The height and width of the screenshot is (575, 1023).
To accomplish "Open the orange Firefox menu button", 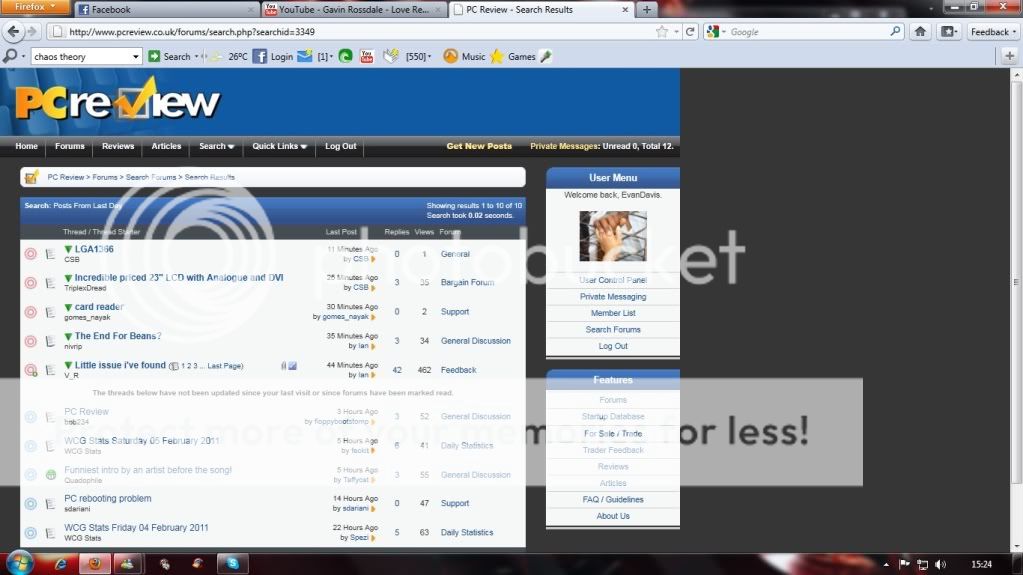I will (35, 7).
